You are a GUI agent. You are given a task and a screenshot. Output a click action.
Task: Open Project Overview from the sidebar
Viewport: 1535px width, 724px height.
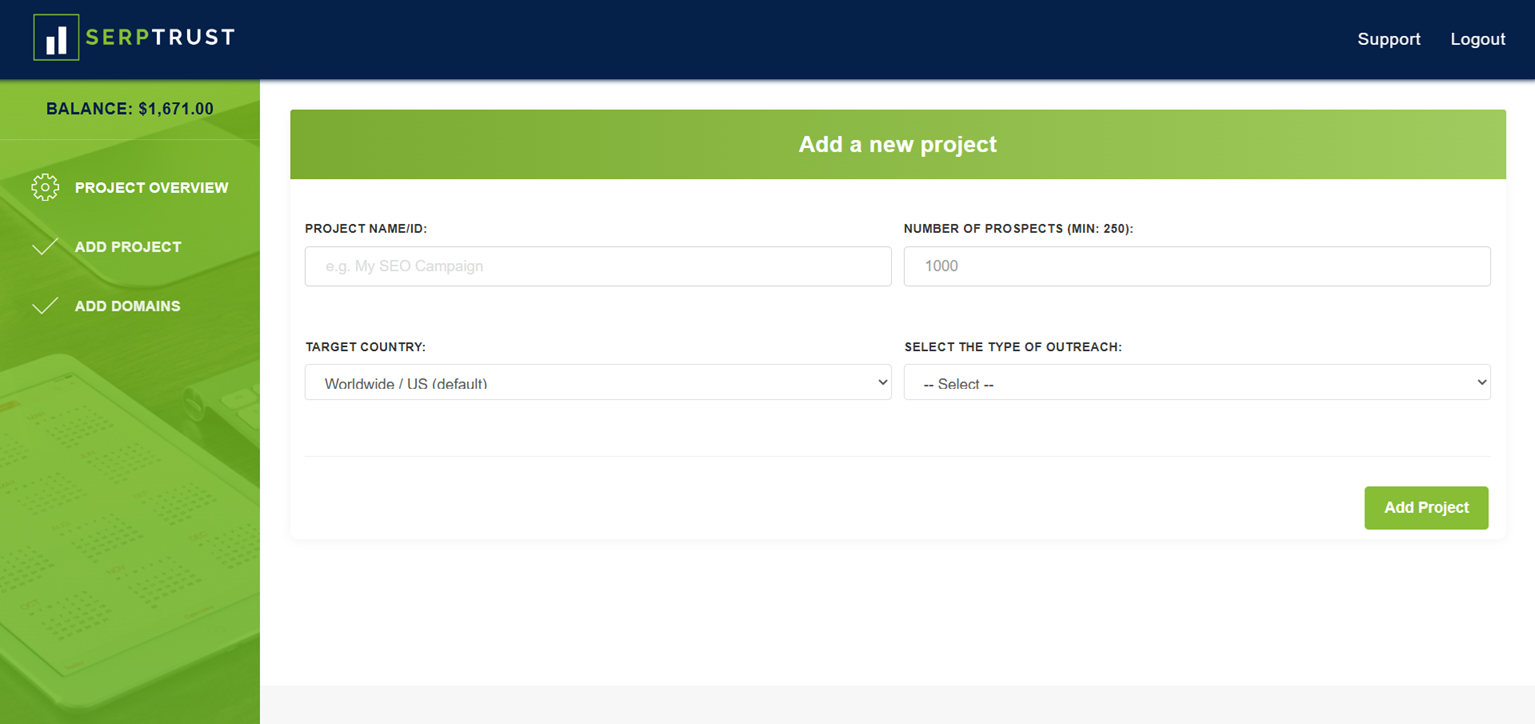[152, 187]
